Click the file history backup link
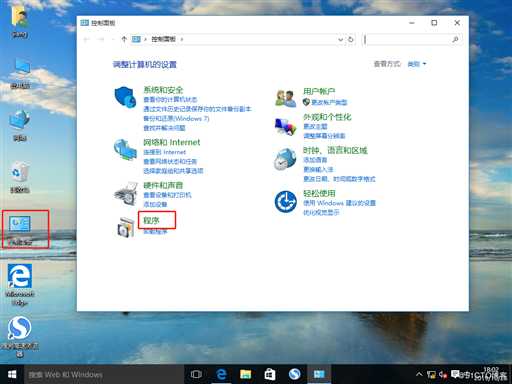The width and height of the screenshot is (512, 384). (197, 109)
